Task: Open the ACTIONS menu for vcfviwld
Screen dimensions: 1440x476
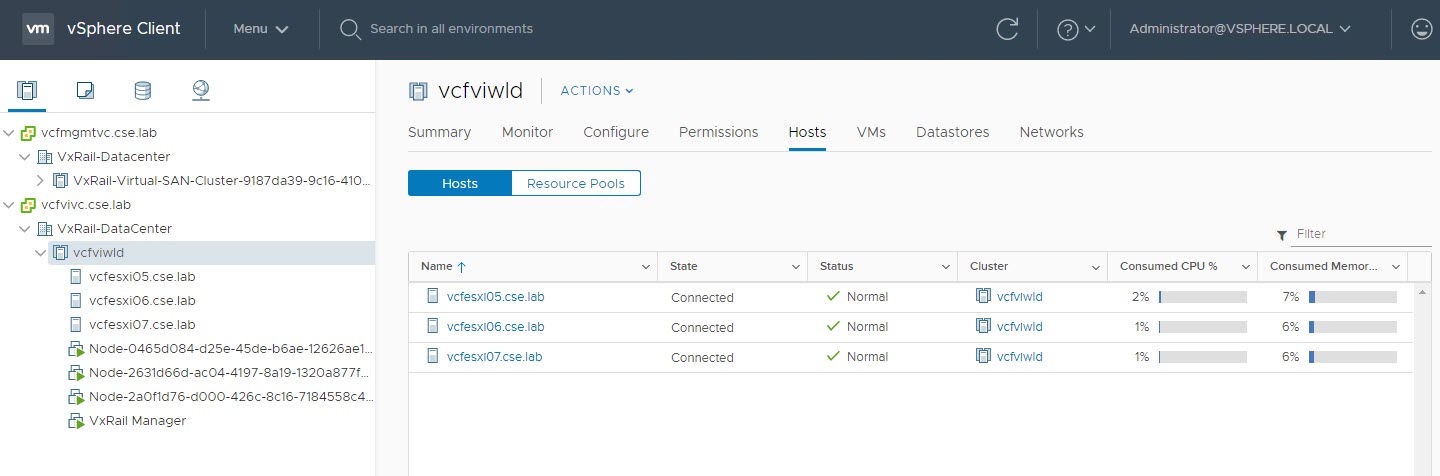Action: (597, 91)
